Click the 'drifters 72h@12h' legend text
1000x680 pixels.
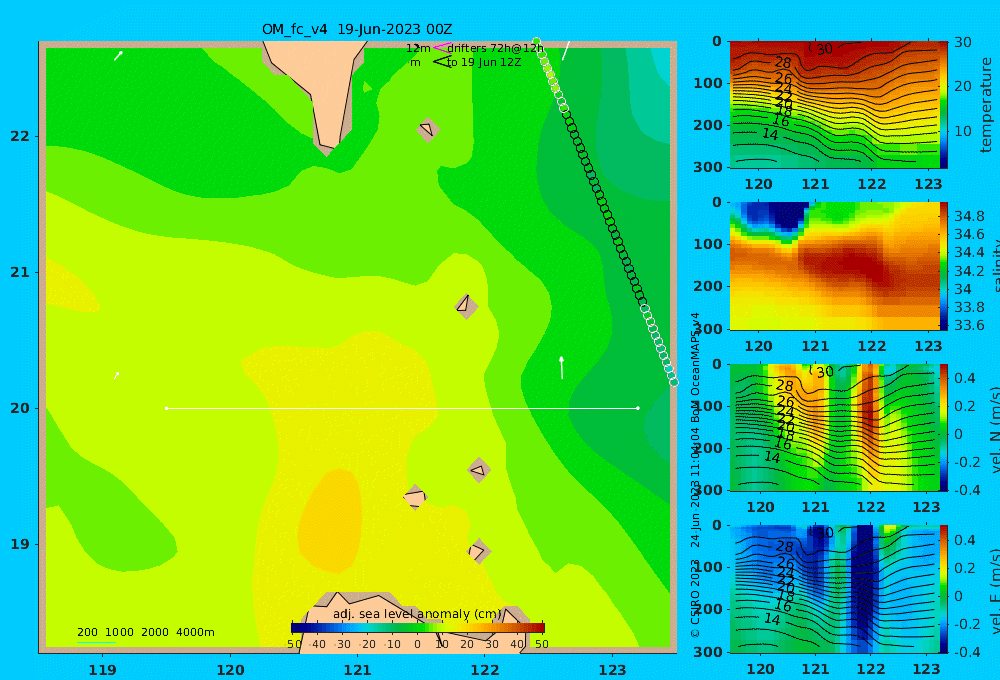click(495, 48)
